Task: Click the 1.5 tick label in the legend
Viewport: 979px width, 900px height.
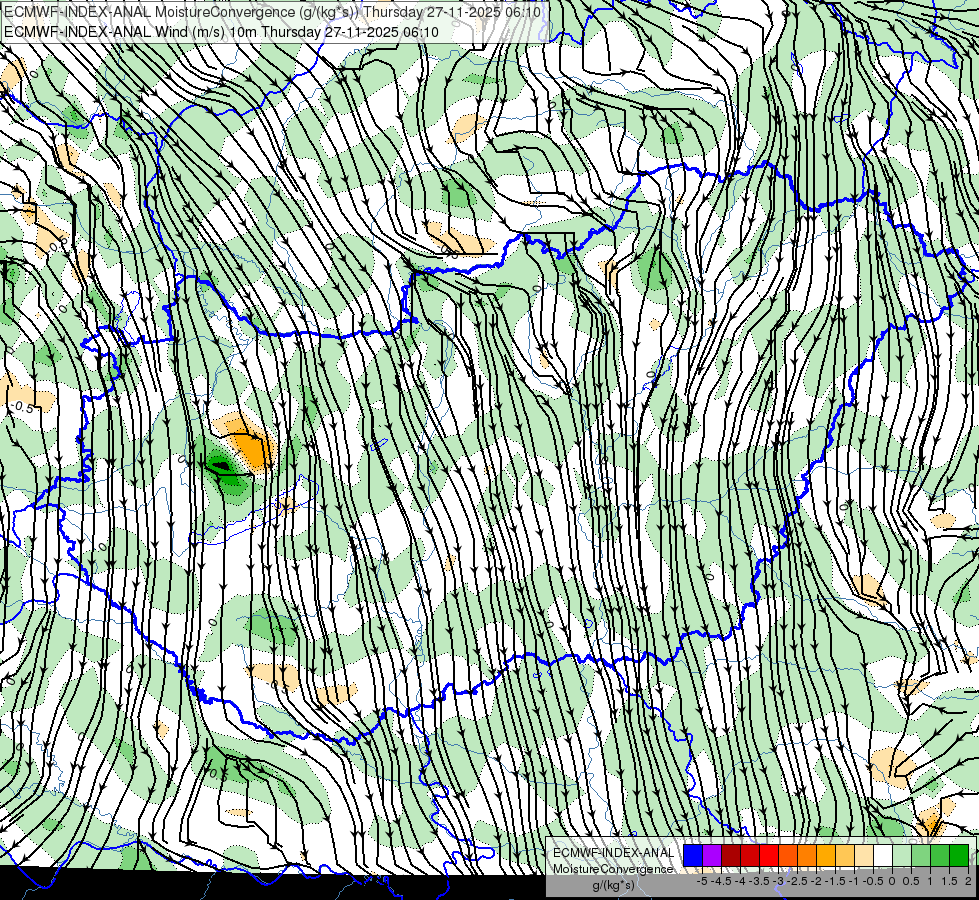Action: 949,881
